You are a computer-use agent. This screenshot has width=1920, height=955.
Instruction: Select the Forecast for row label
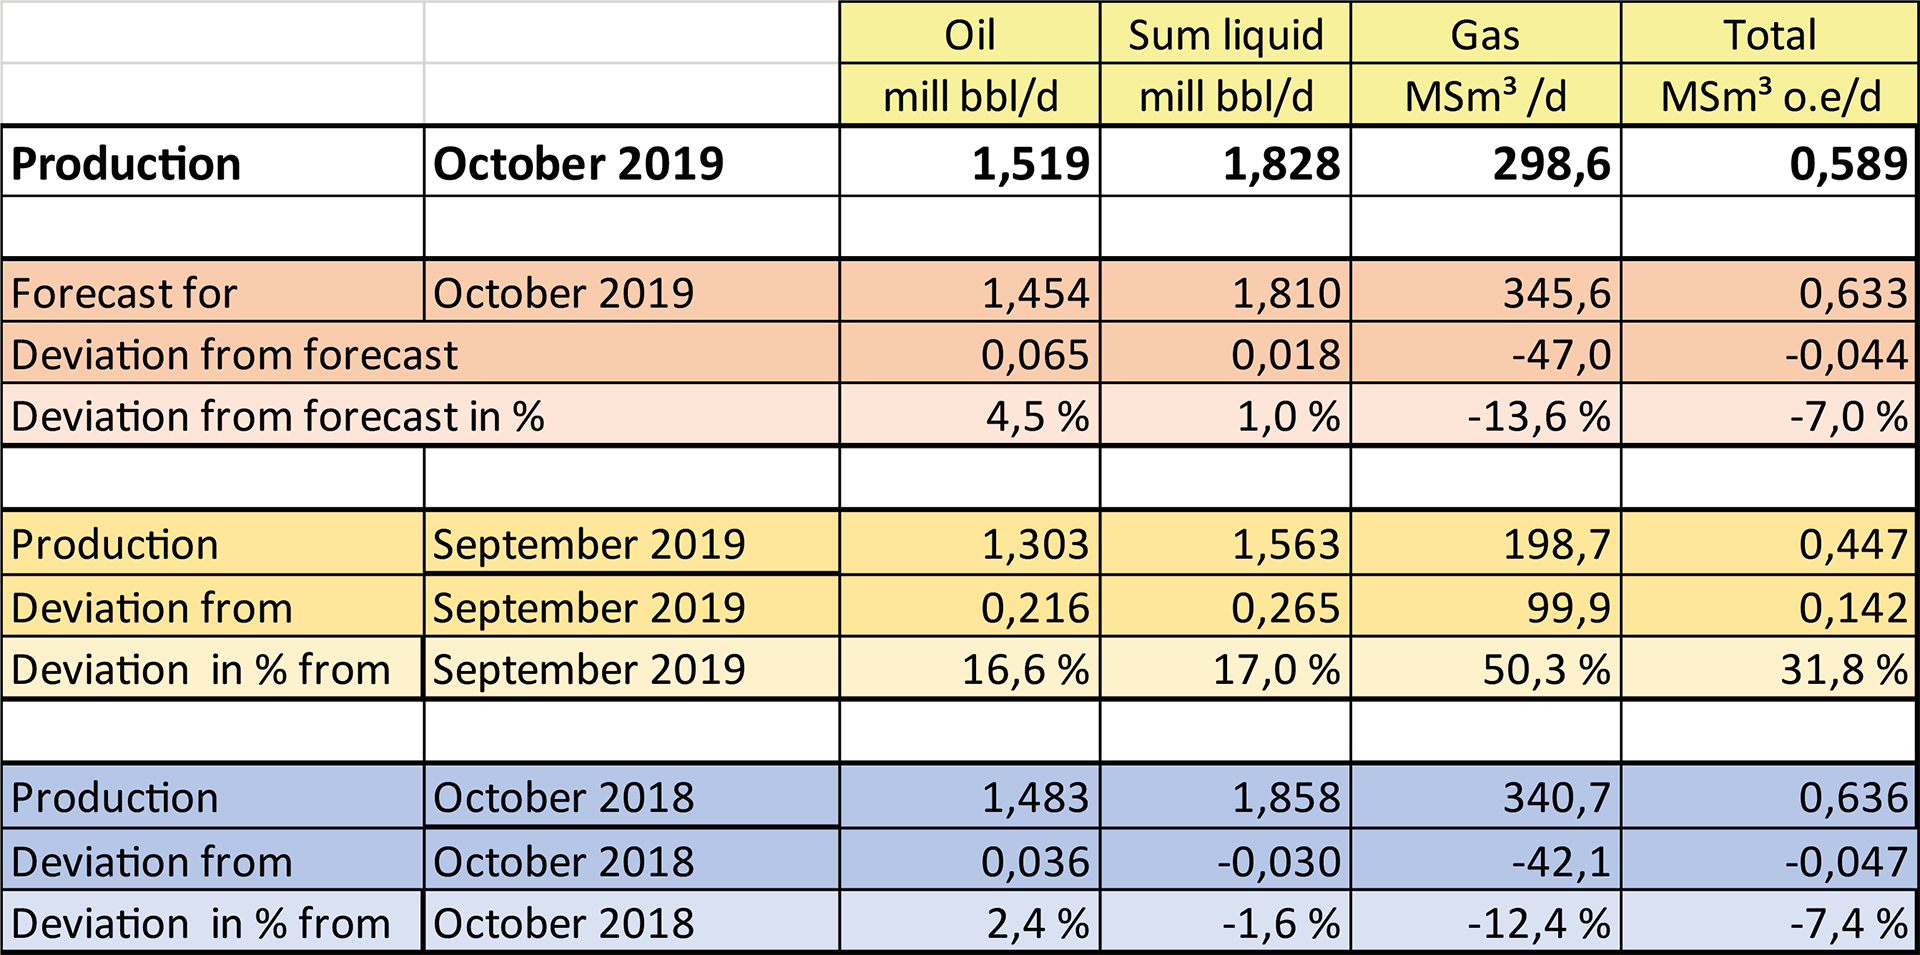tap(125, 294)
